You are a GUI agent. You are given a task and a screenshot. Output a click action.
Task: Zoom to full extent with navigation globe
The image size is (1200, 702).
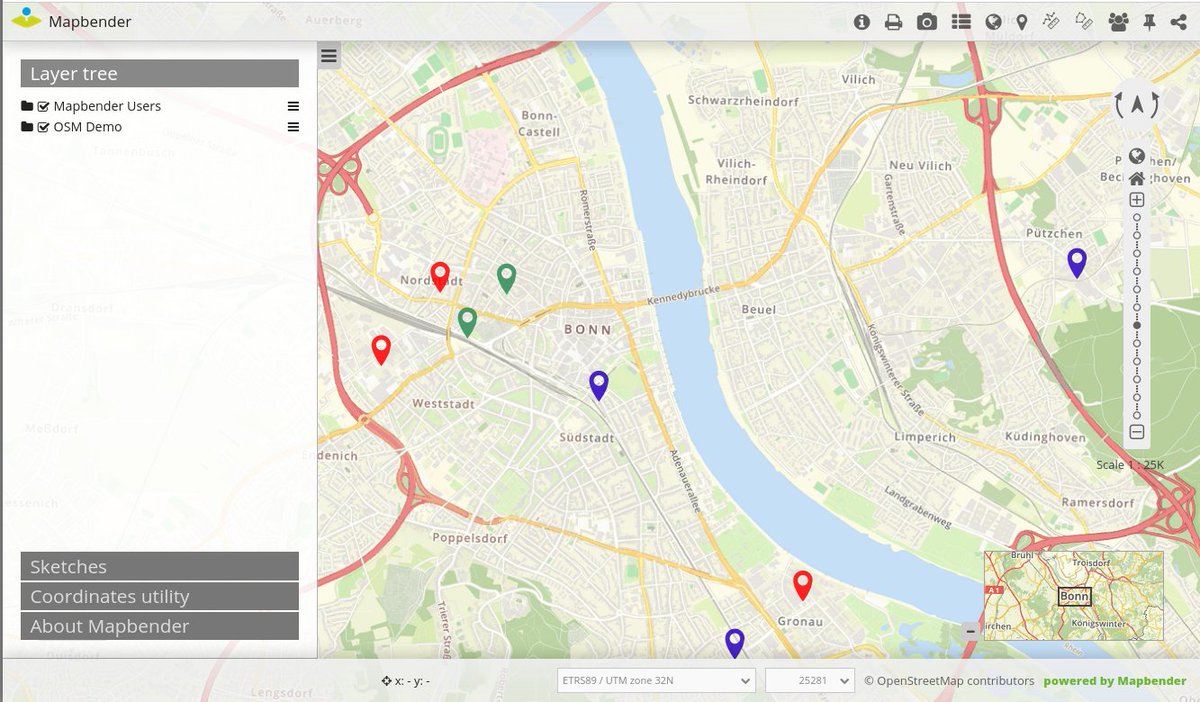tap(1137, 156)
